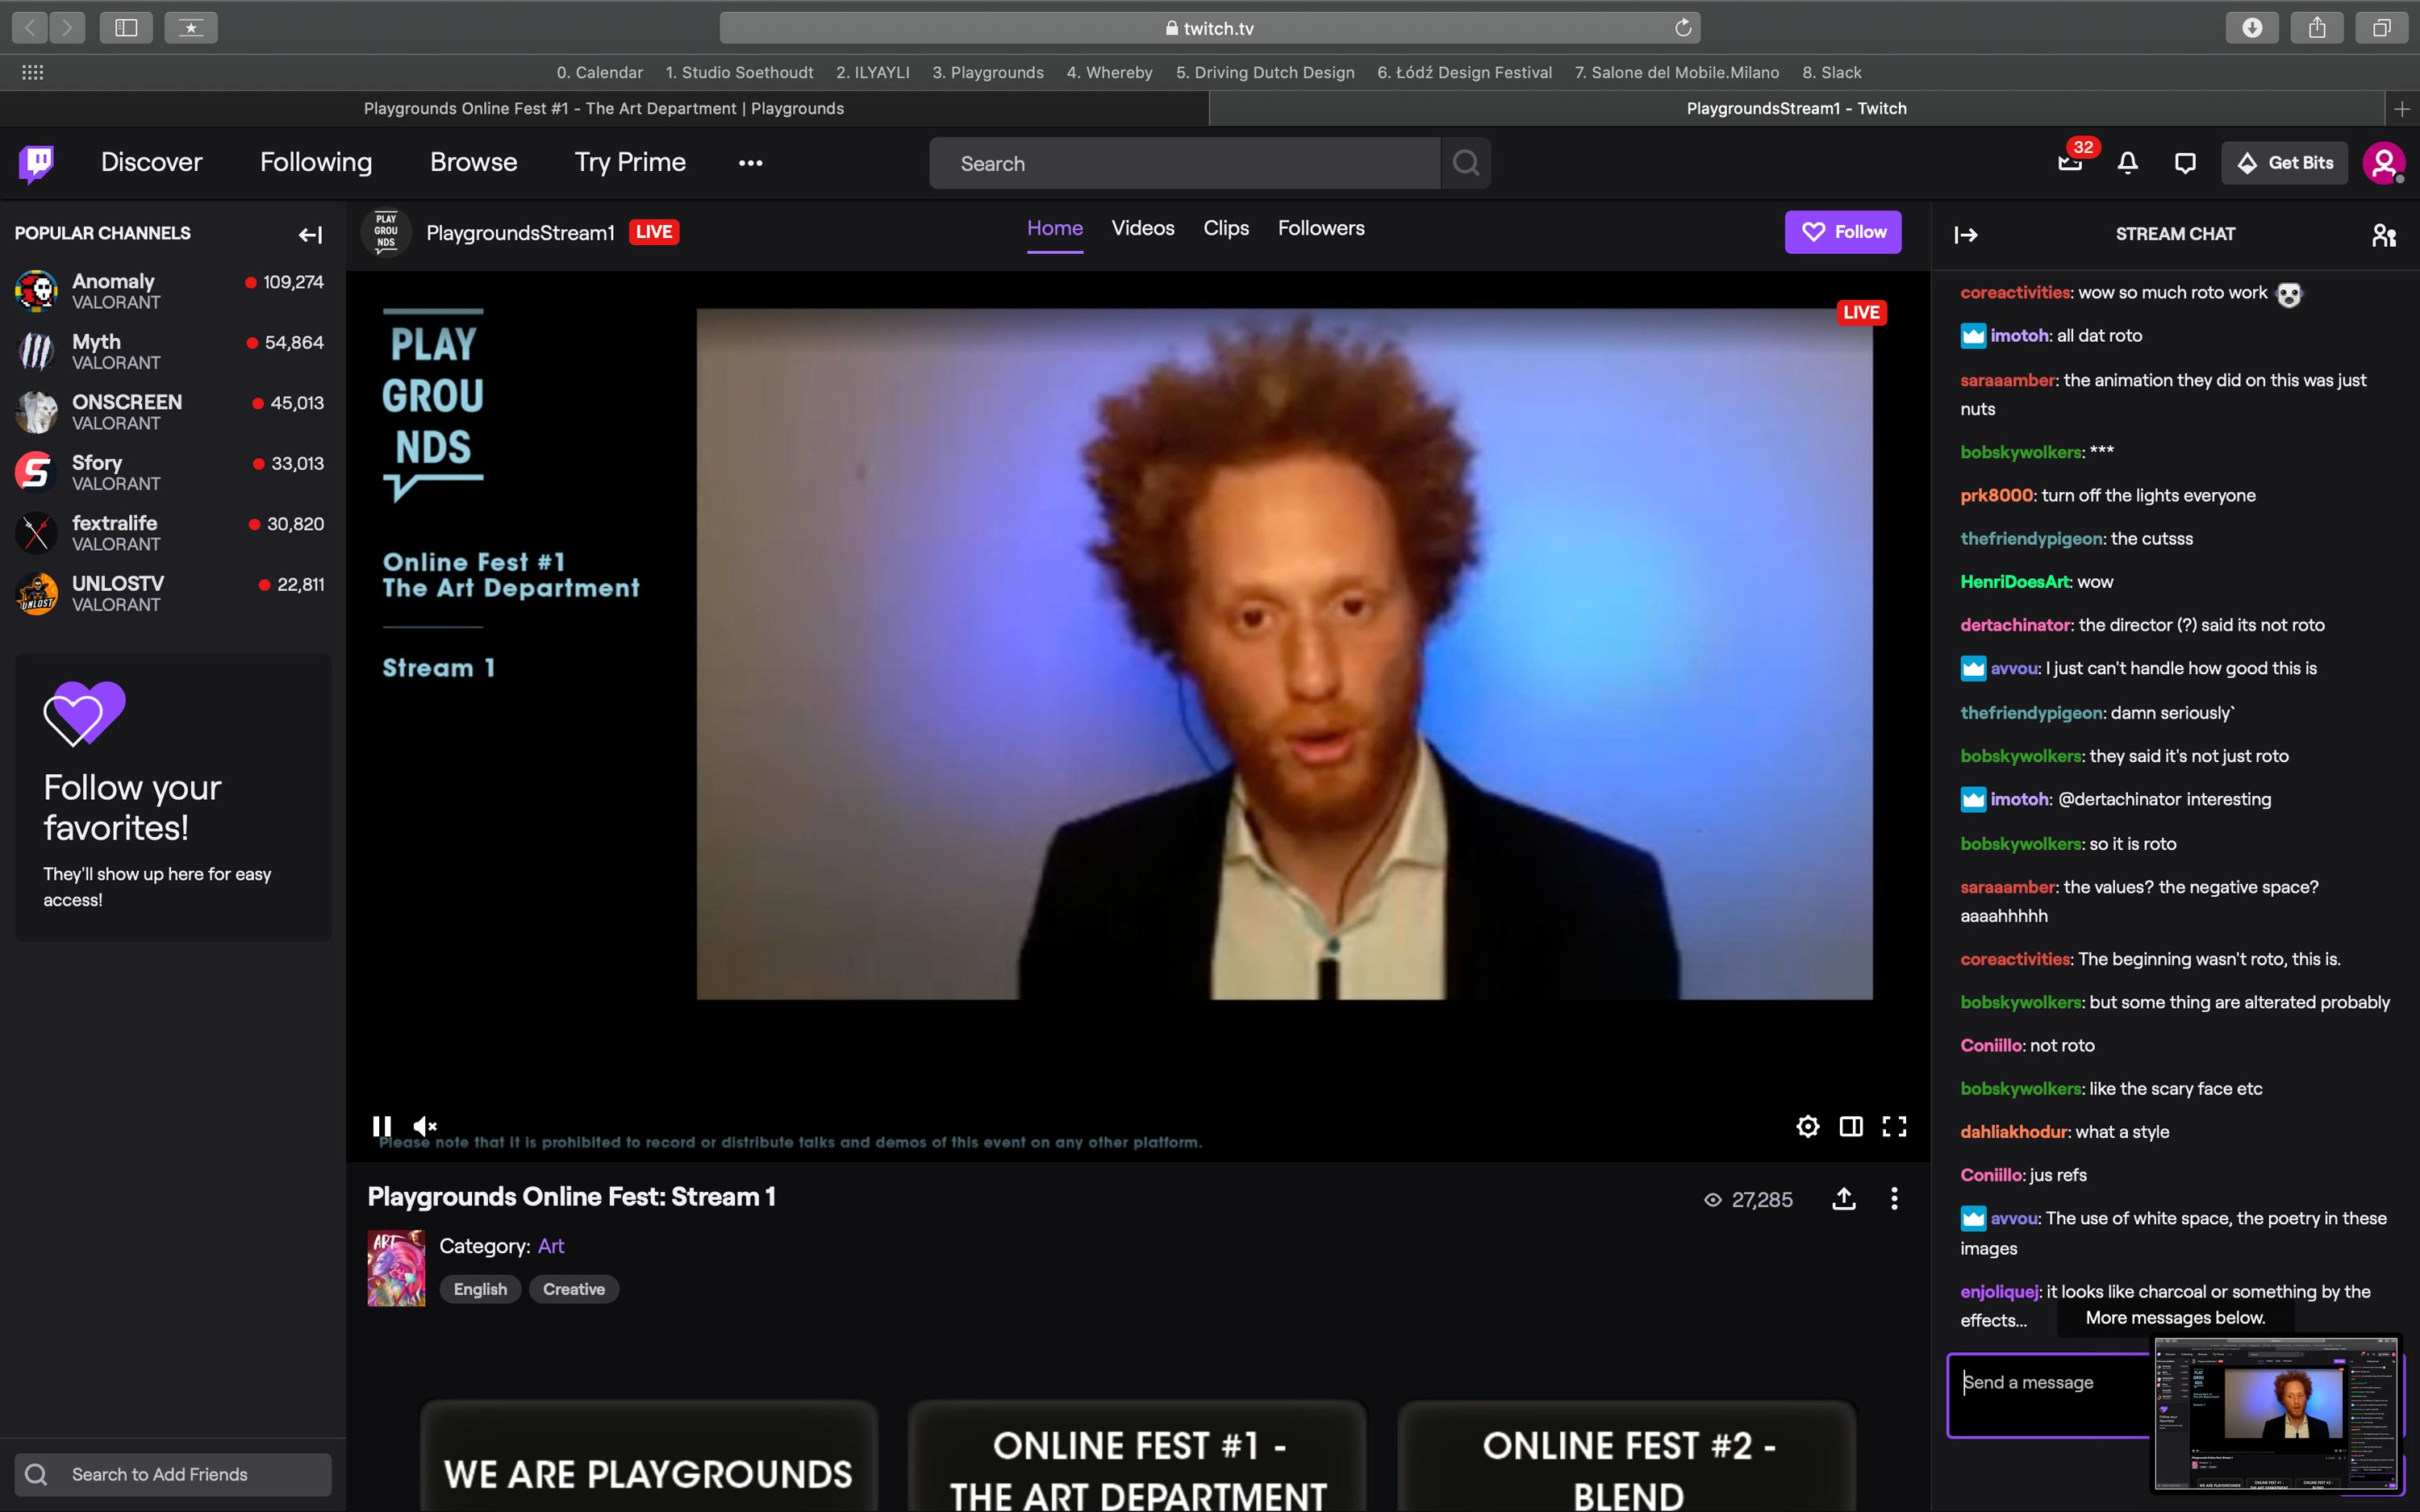Open the chat users list icon
Viewport: 2420px width, 1512px height.
2383,235
